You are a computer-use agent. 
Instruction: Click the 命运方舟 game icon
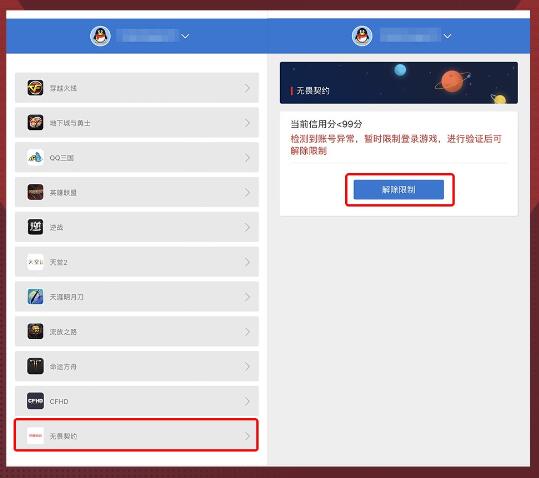35,366
